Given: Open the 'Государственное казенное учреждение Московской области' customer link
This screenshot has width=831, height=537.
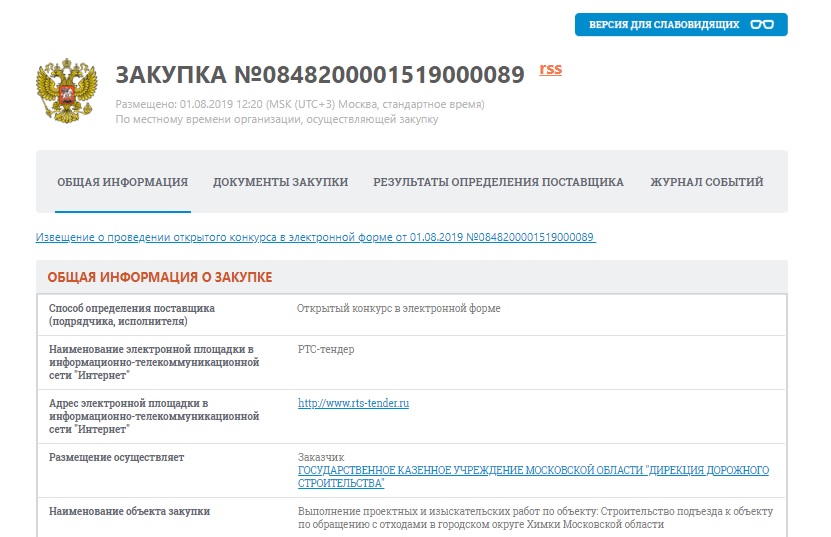Looking at the screenshot, I should 533,477.
